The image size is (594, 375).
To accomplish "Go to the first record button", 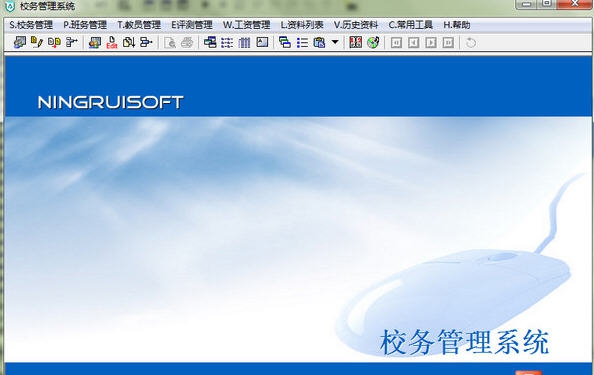I will click(396, 42).
